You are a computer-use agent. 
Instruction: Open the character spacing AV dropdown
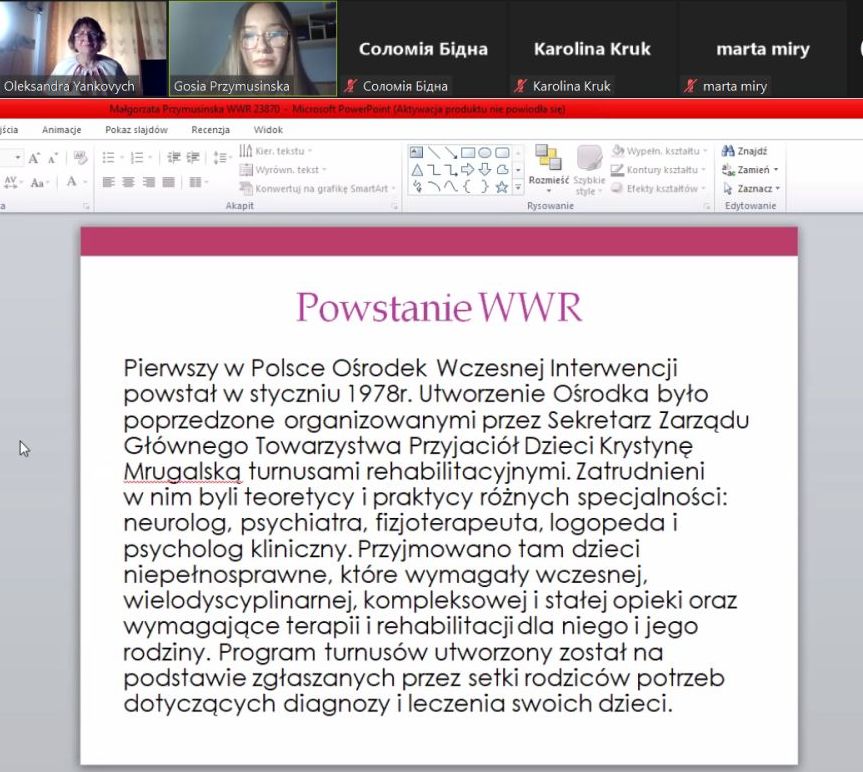pos(13,182)
